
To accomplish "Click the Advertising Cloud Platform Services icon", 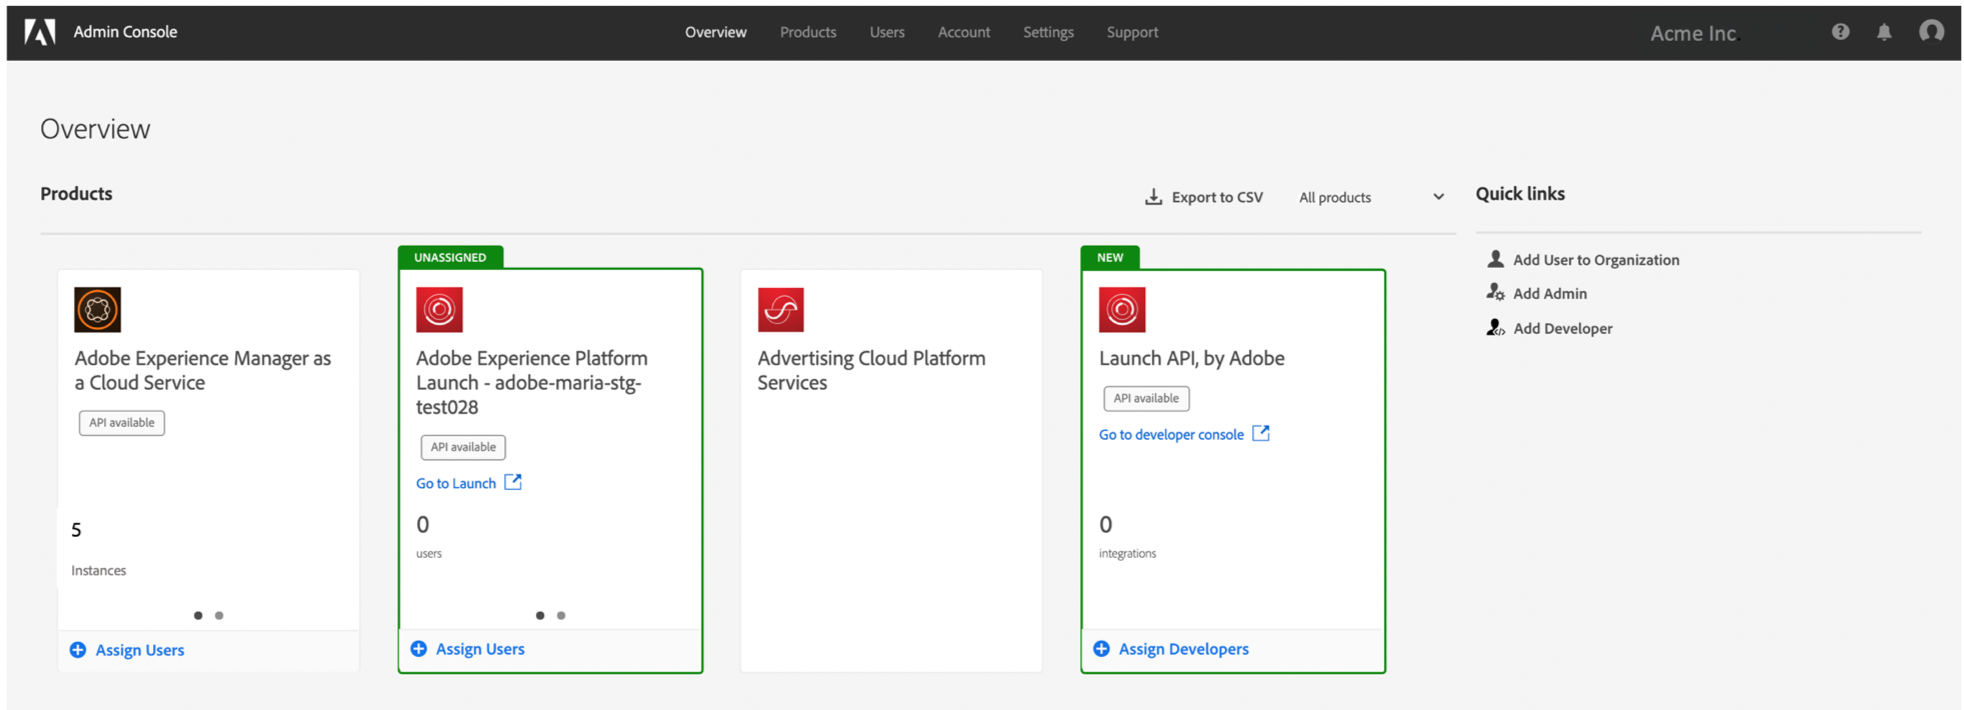I will 780,310.
